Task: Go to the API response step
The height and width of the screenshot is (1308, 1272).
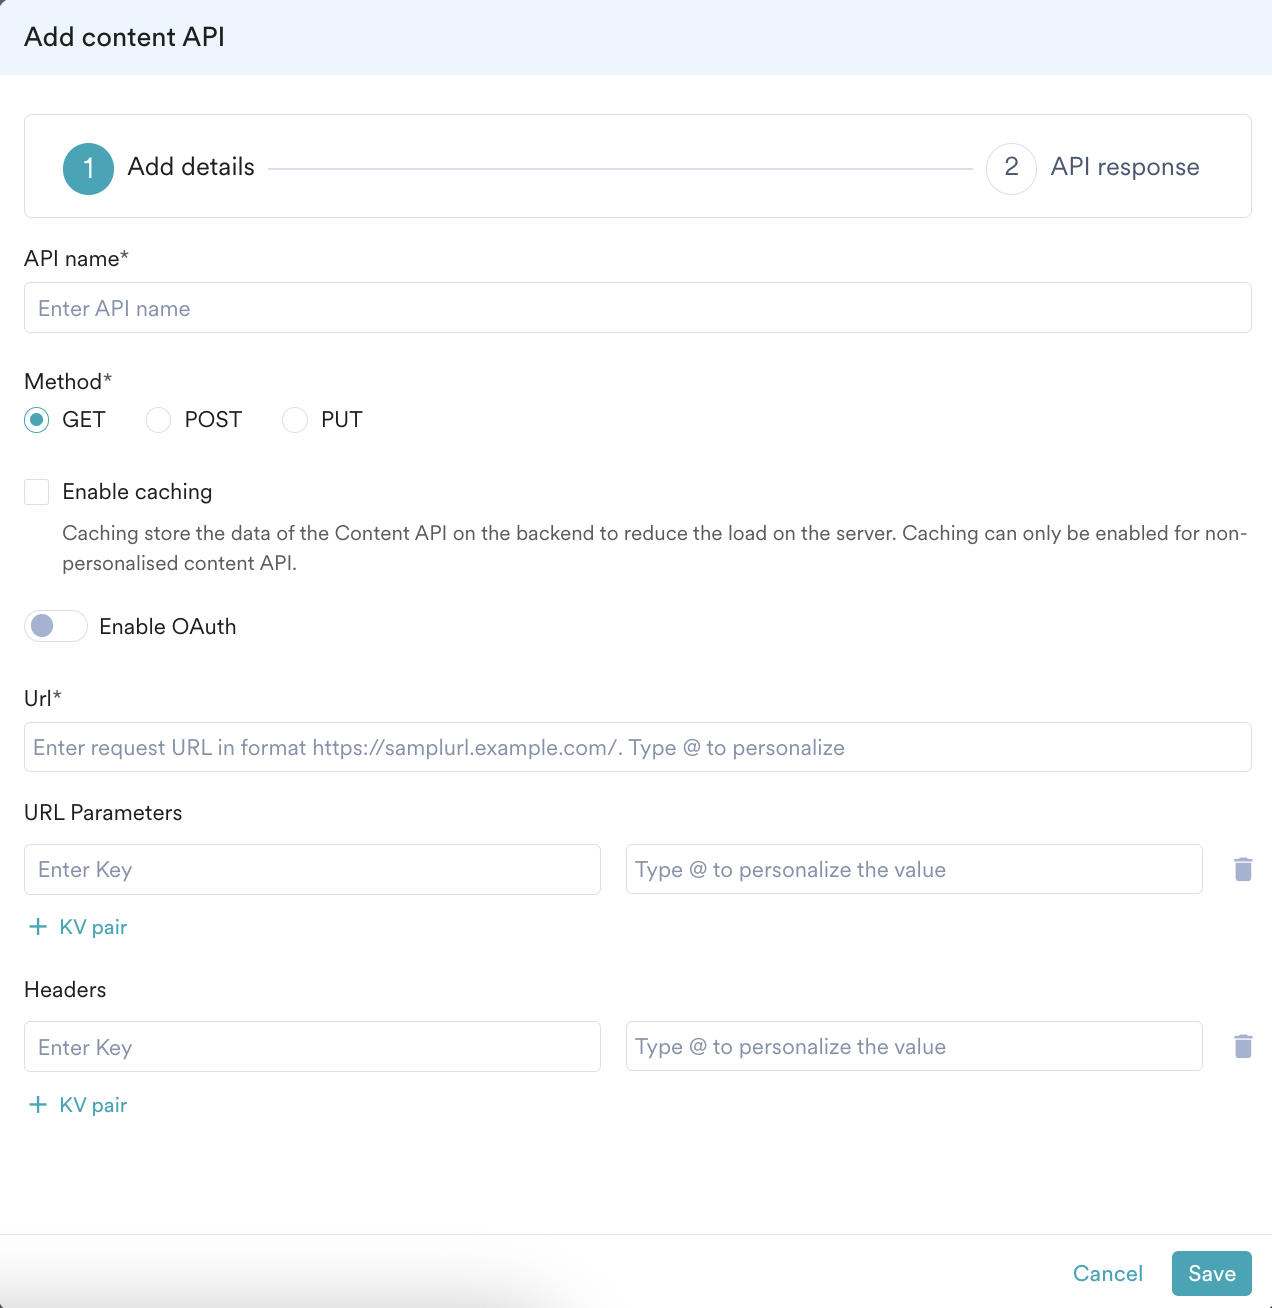Action: (x=1124, y=168)
